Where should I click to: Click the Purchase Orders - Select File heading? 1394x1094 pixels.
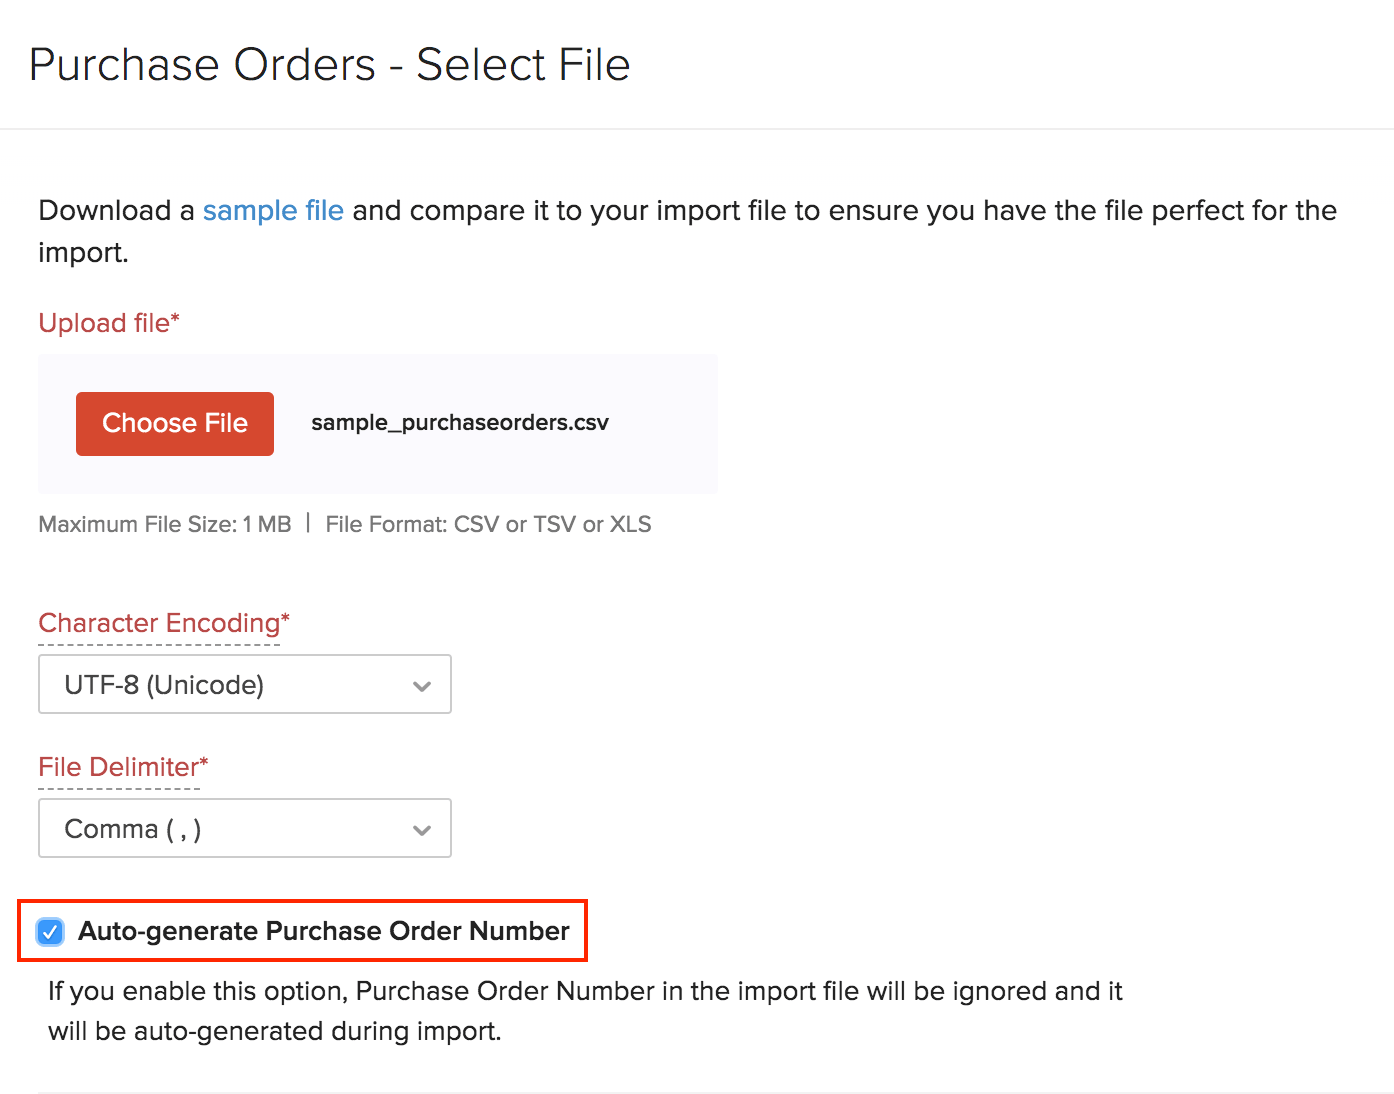(x=331, y=64)
